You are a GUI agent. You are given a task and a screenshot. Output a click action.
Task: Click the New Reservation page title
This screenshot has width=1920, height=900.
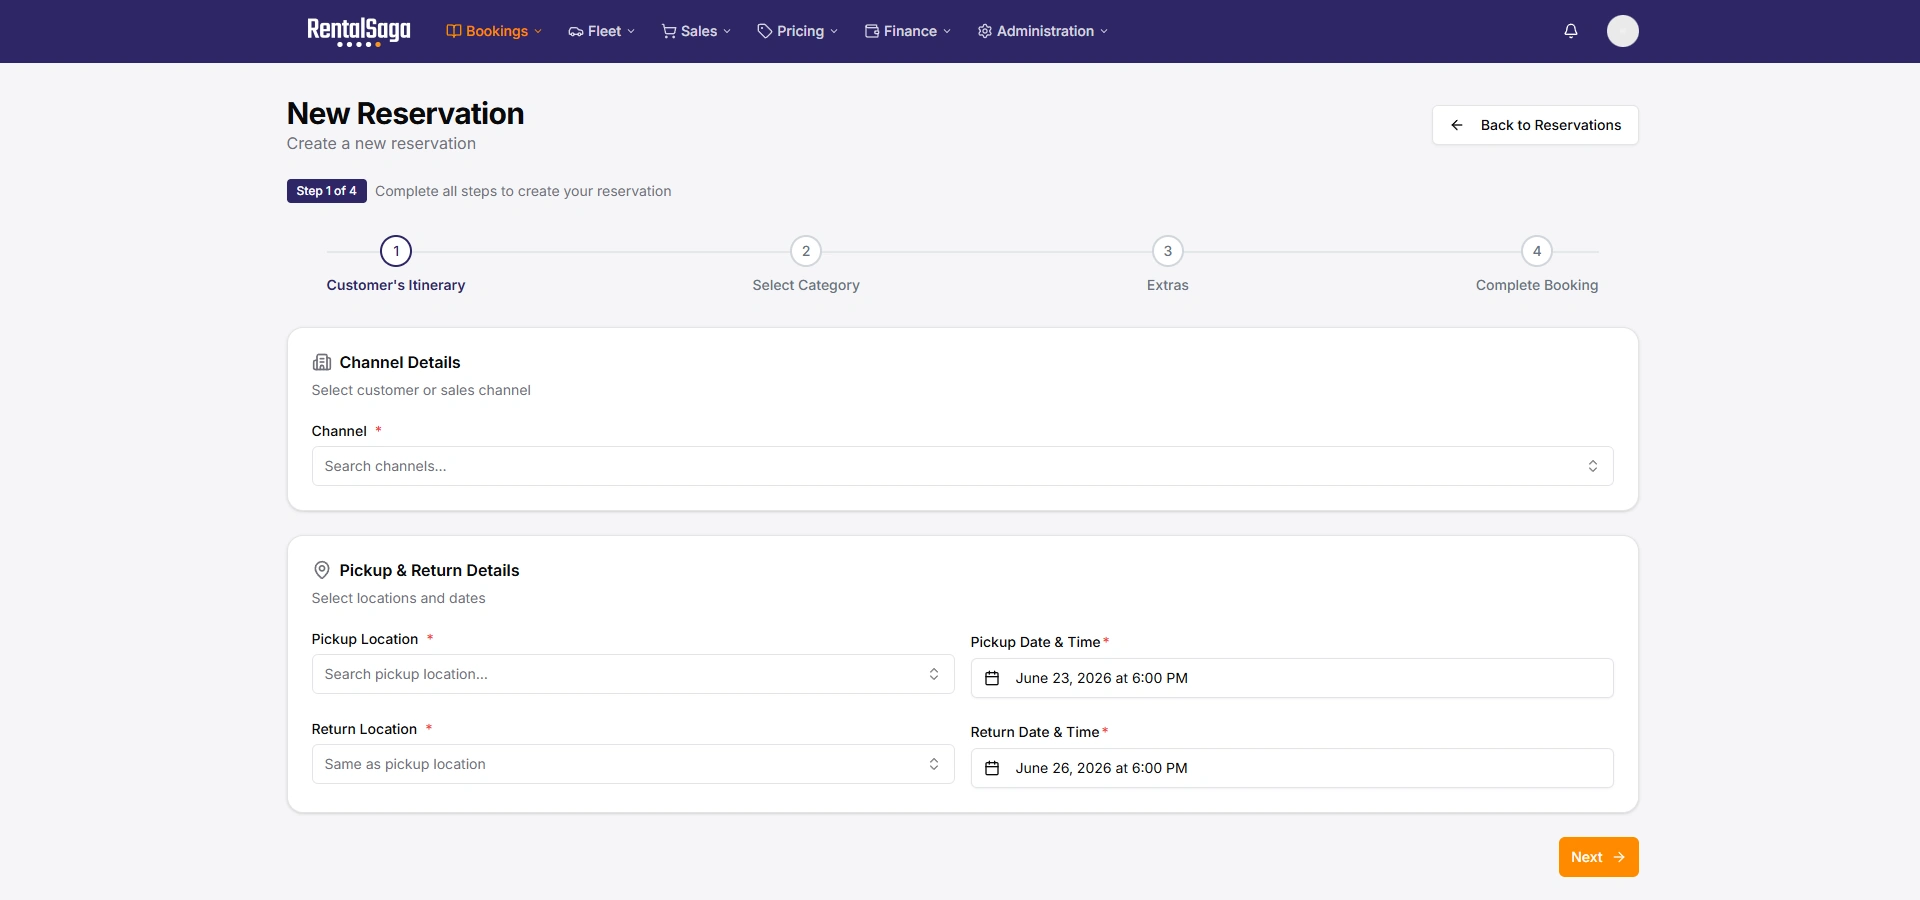(405, 113)
